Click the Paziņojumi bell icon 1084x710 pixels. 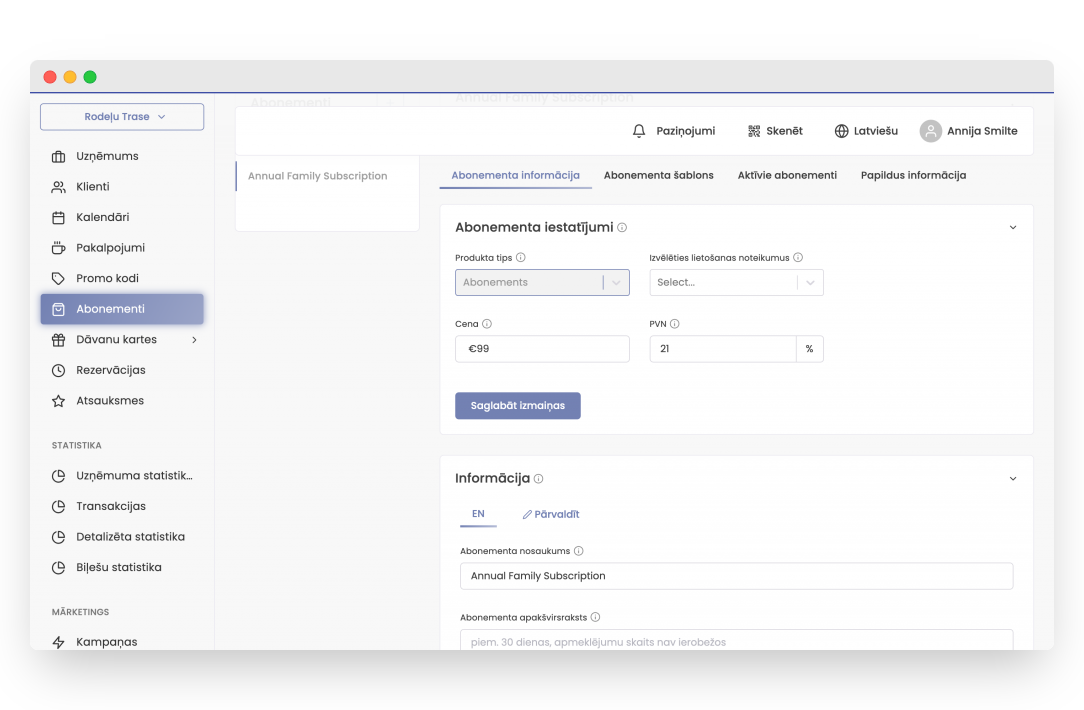coord(639,131)
